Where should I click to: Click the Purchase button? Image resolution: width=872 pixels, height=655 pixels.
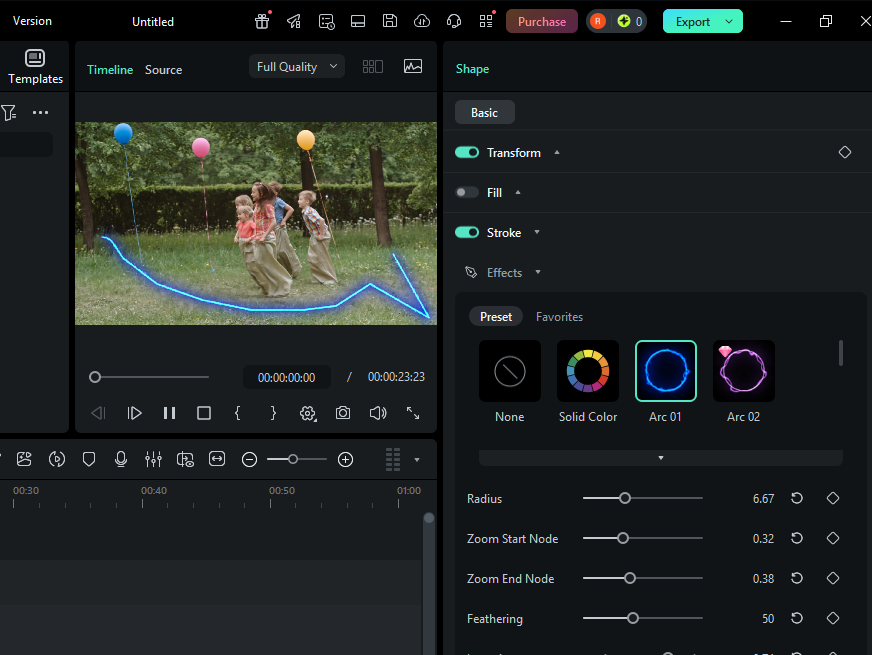(541, 21)
